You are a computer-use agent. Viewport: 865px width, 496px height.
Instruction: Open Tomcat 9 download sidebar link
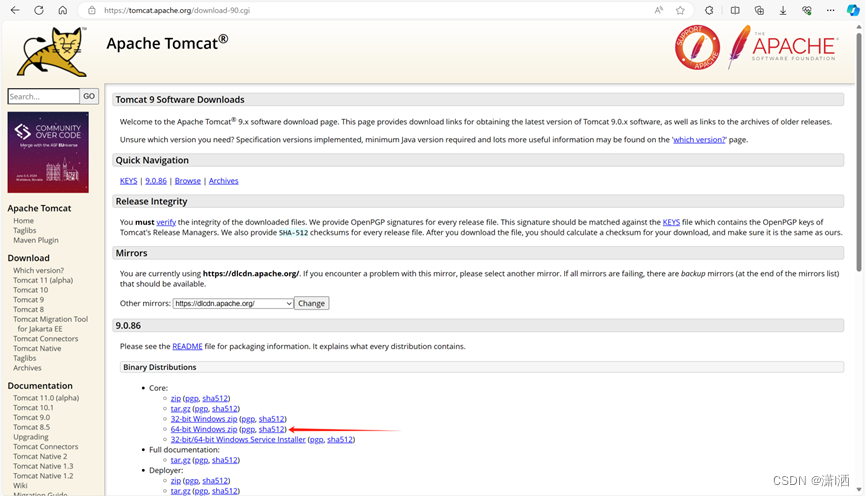point(28,300)
